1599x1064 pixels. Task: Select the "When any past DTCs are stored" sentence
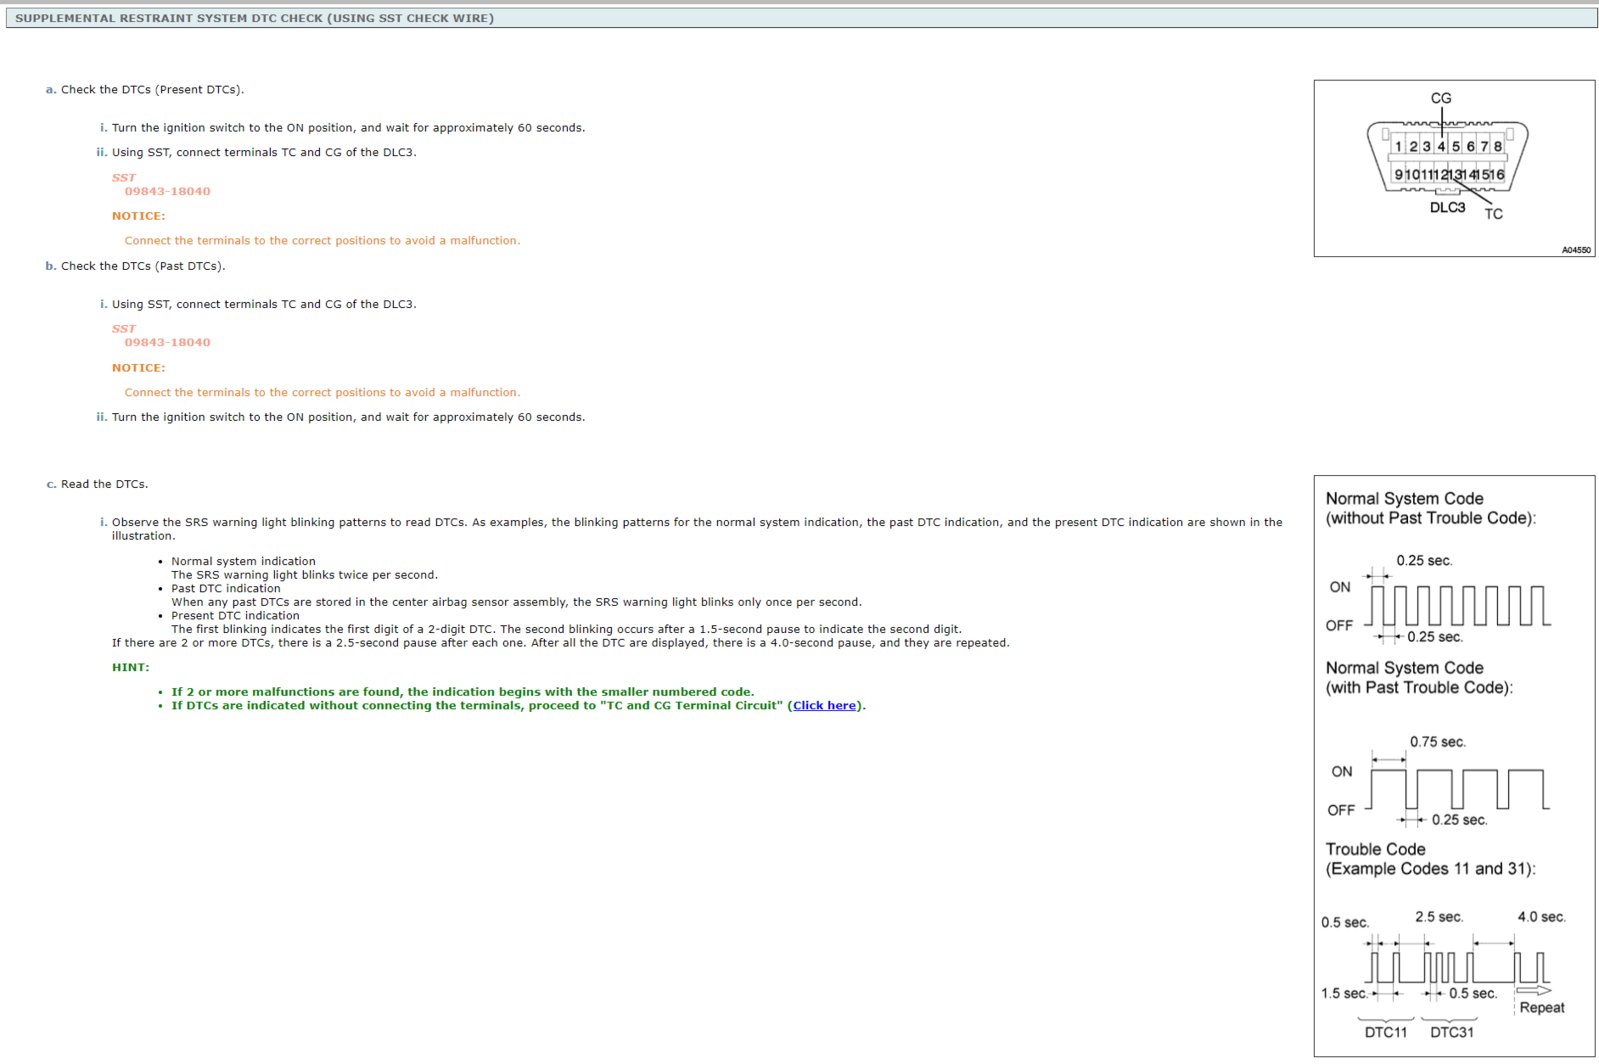516,602
